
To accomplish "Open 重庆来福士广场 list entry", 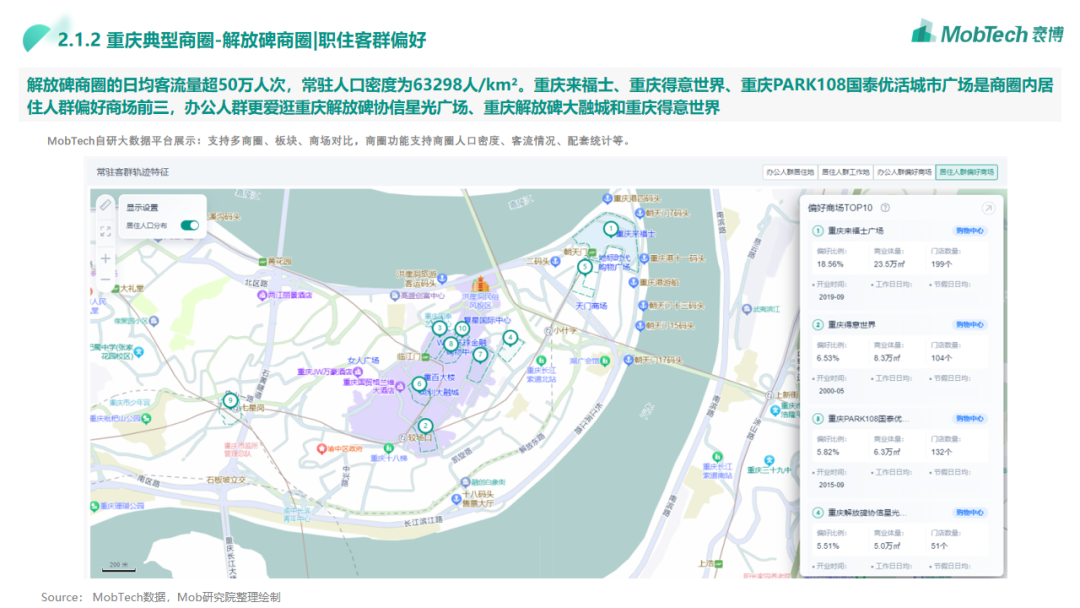I will click(x=855, y=231).
